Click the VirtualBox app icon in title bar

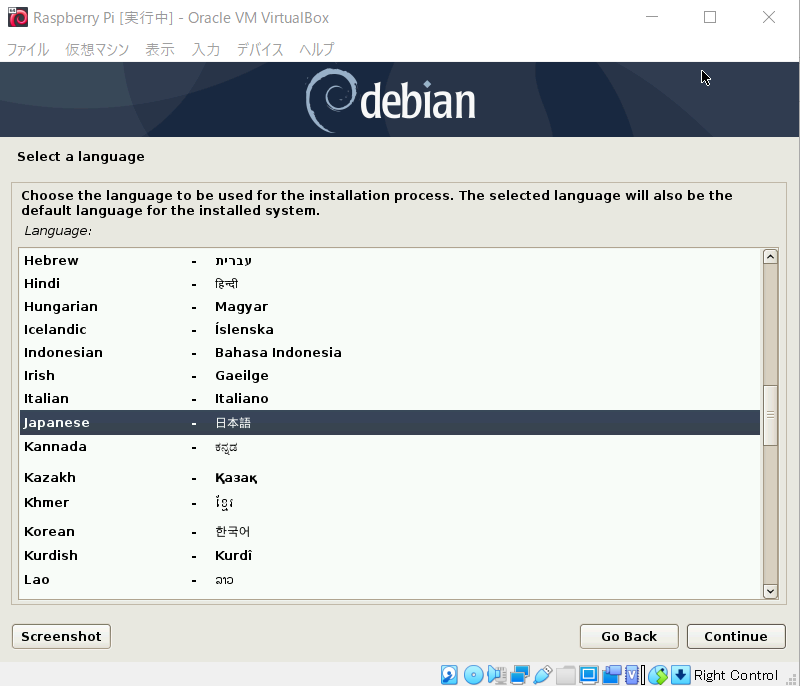pyautogui.click(x=18, y=17)
